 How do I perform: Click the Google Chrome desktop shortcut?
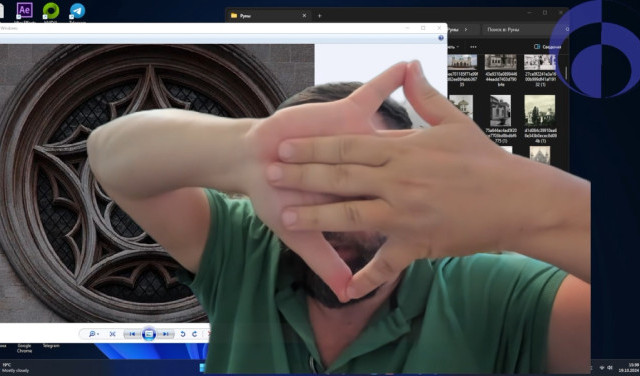point(24,348)
